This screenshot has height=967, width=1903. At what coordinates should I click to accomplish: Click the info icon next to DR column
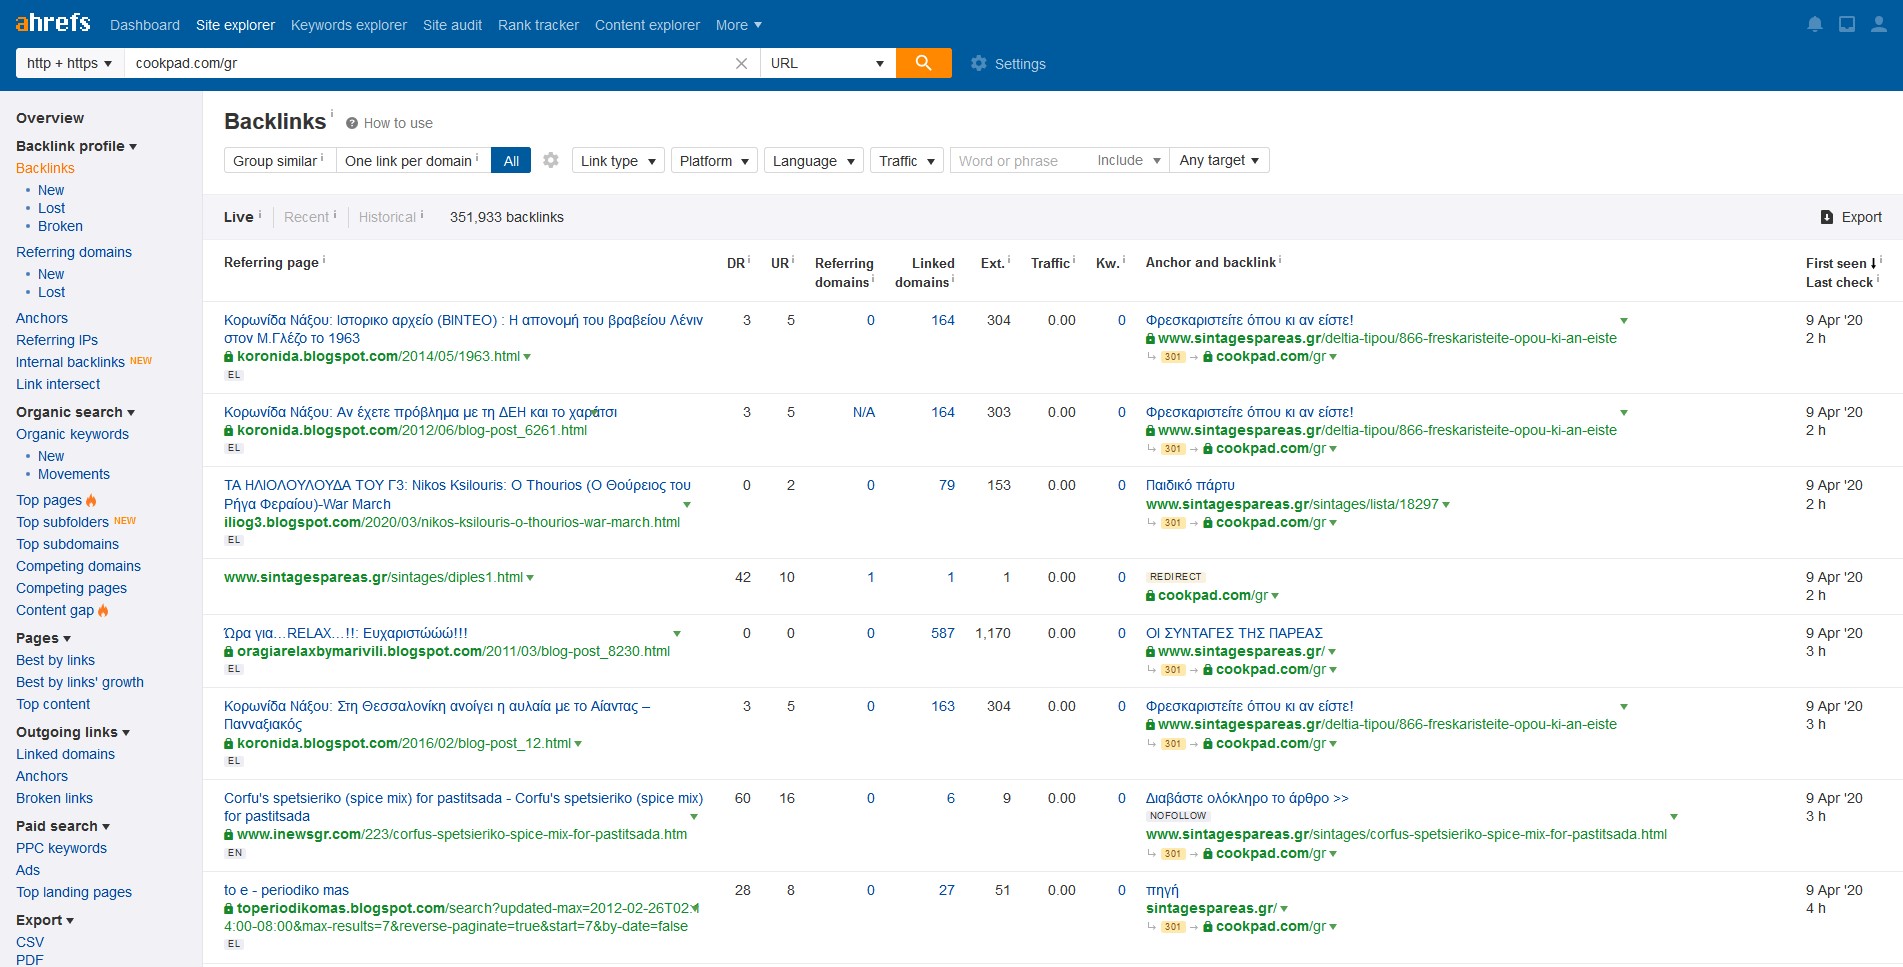(749, 260)
